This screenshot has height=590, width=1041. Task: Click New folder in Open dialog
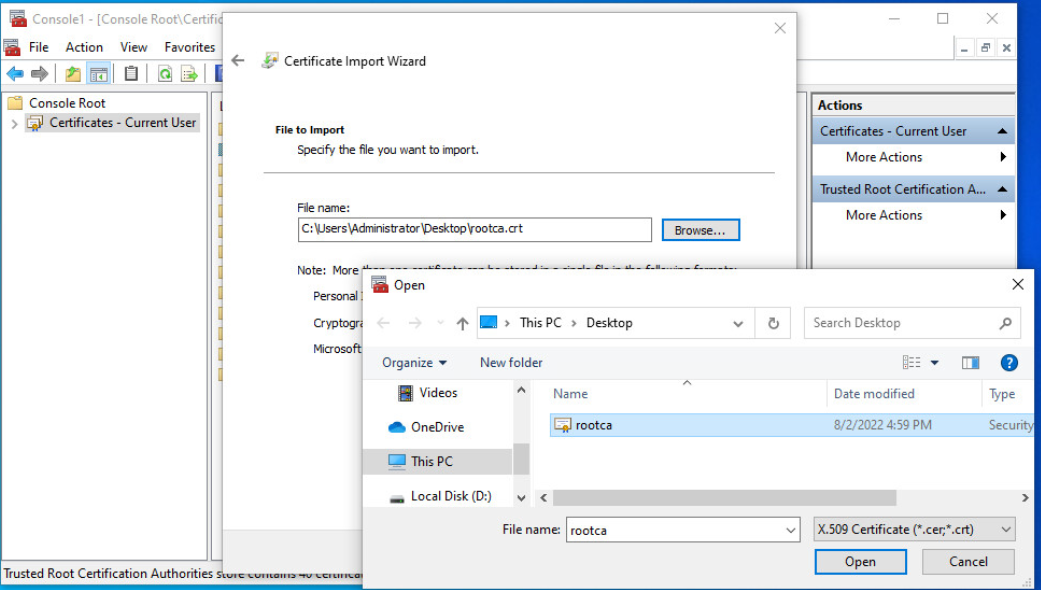511,362
